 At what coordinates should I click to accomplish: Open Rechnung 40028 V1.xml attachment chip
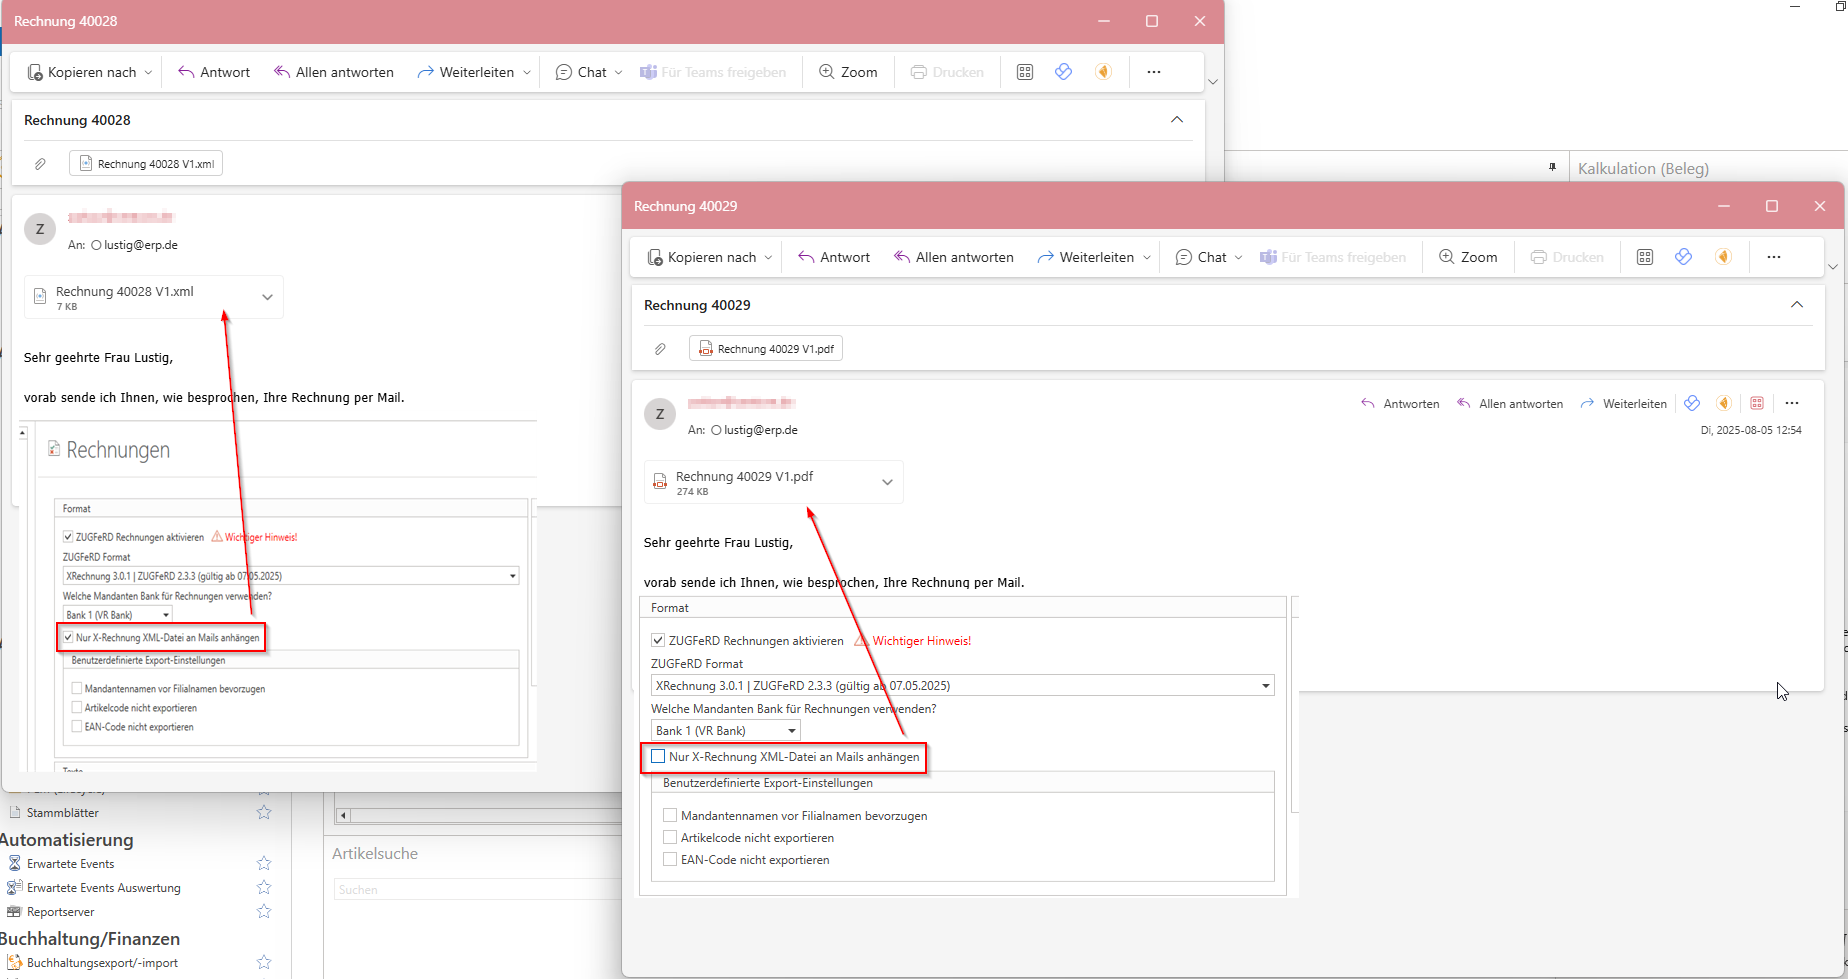click(x=146, y=163)
